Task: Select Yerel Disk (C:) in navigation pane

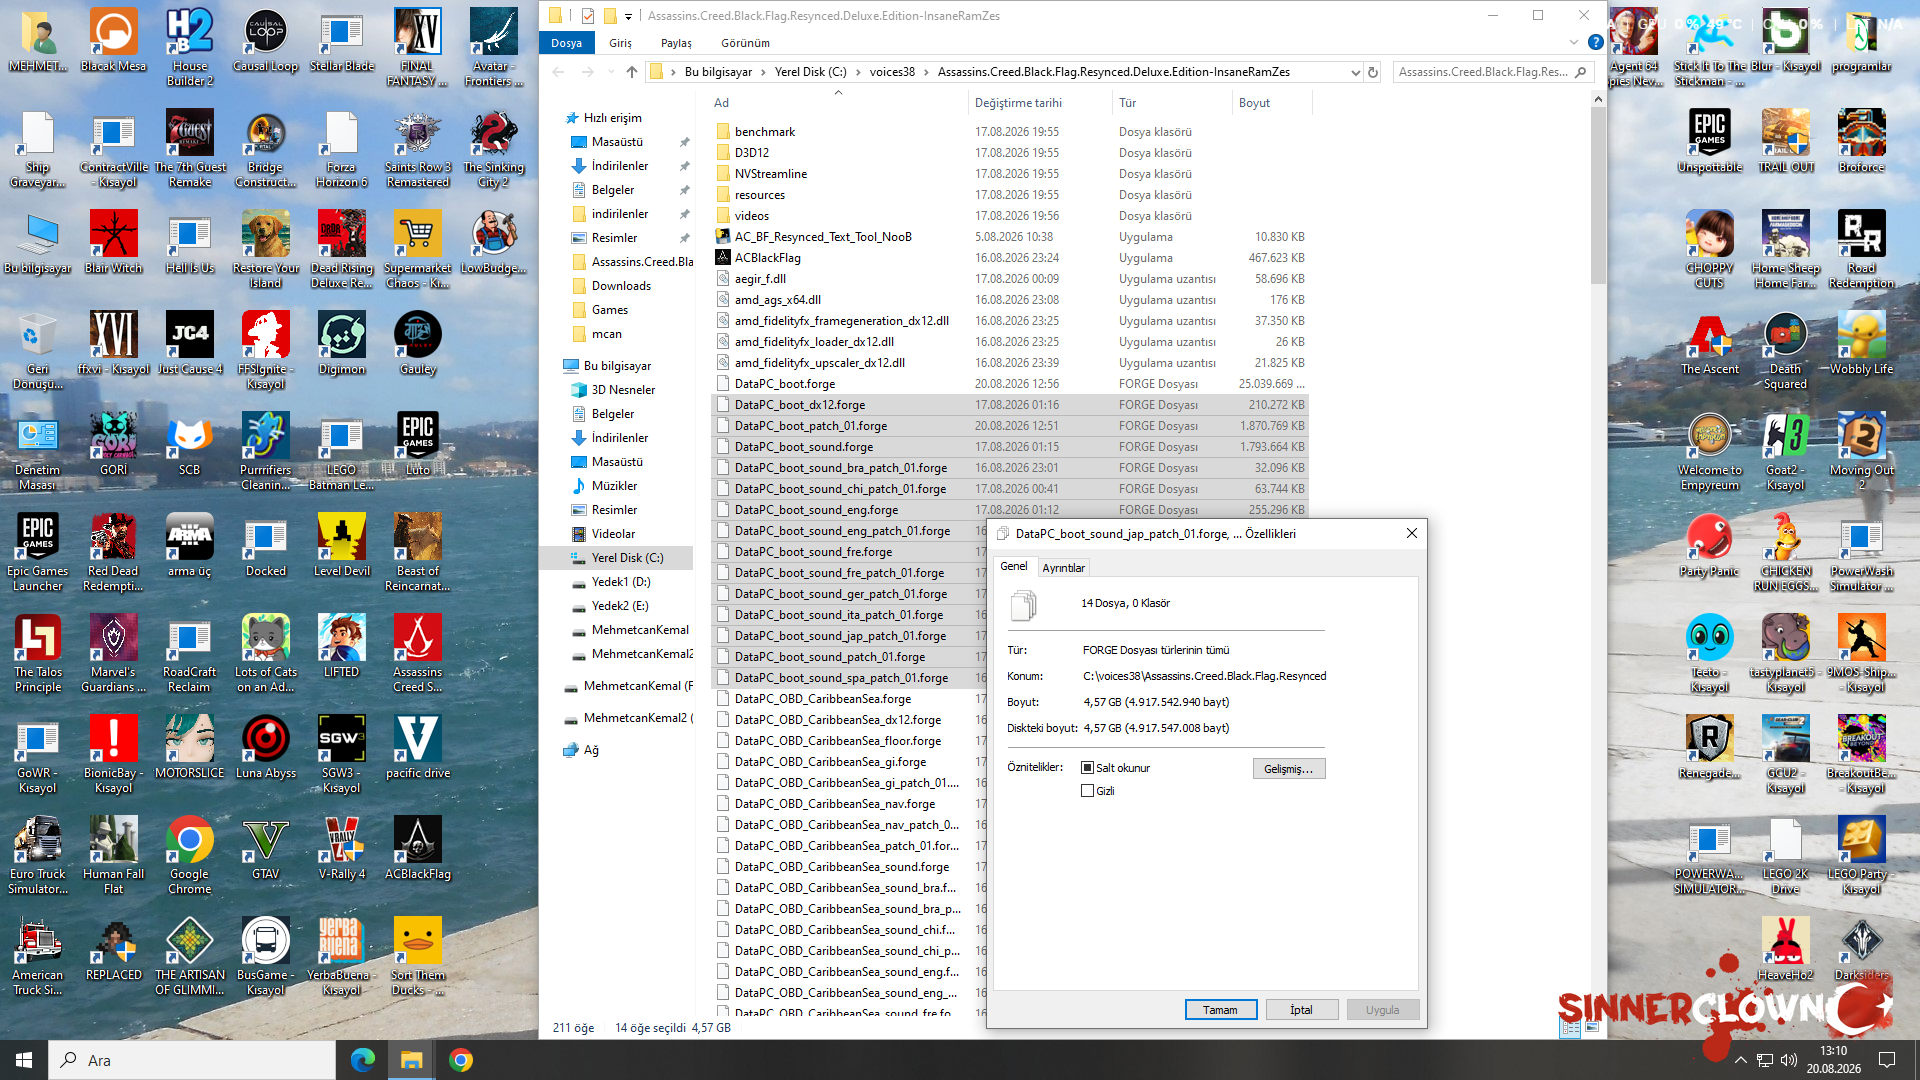Action: pos(627,558)
